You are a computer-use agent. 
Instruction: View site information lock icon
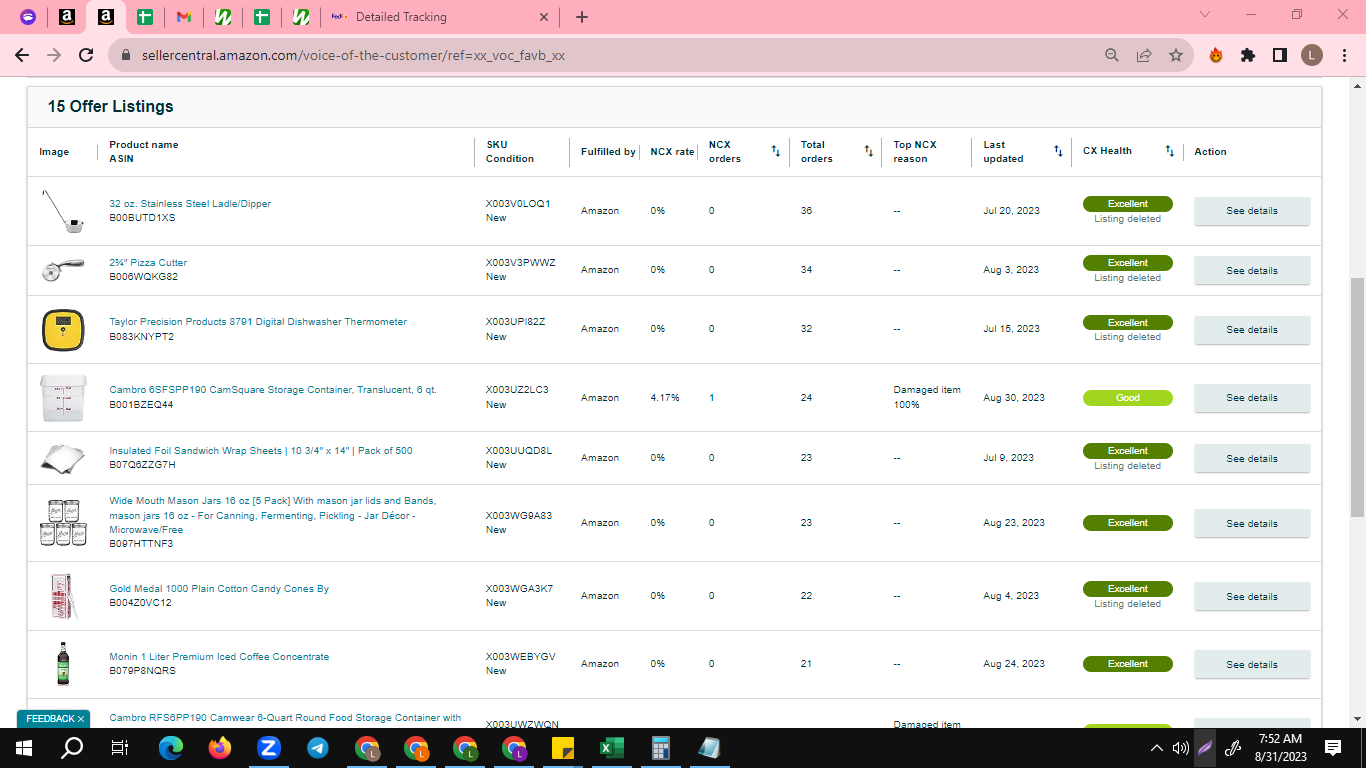[x=126, y=55]
